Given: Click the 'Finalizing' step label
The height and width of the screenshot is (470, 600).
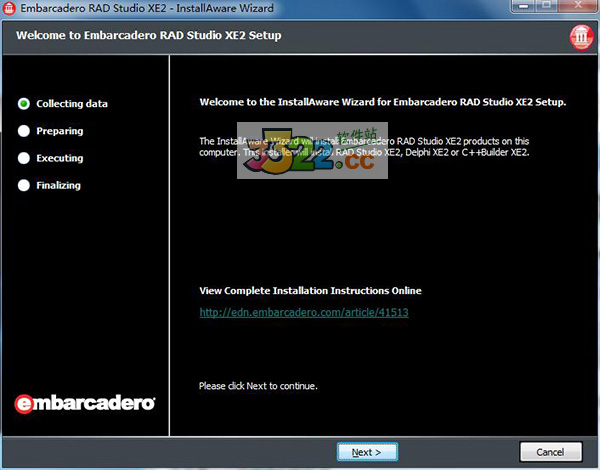Looking at the screenshot, I should pos(59,186).
